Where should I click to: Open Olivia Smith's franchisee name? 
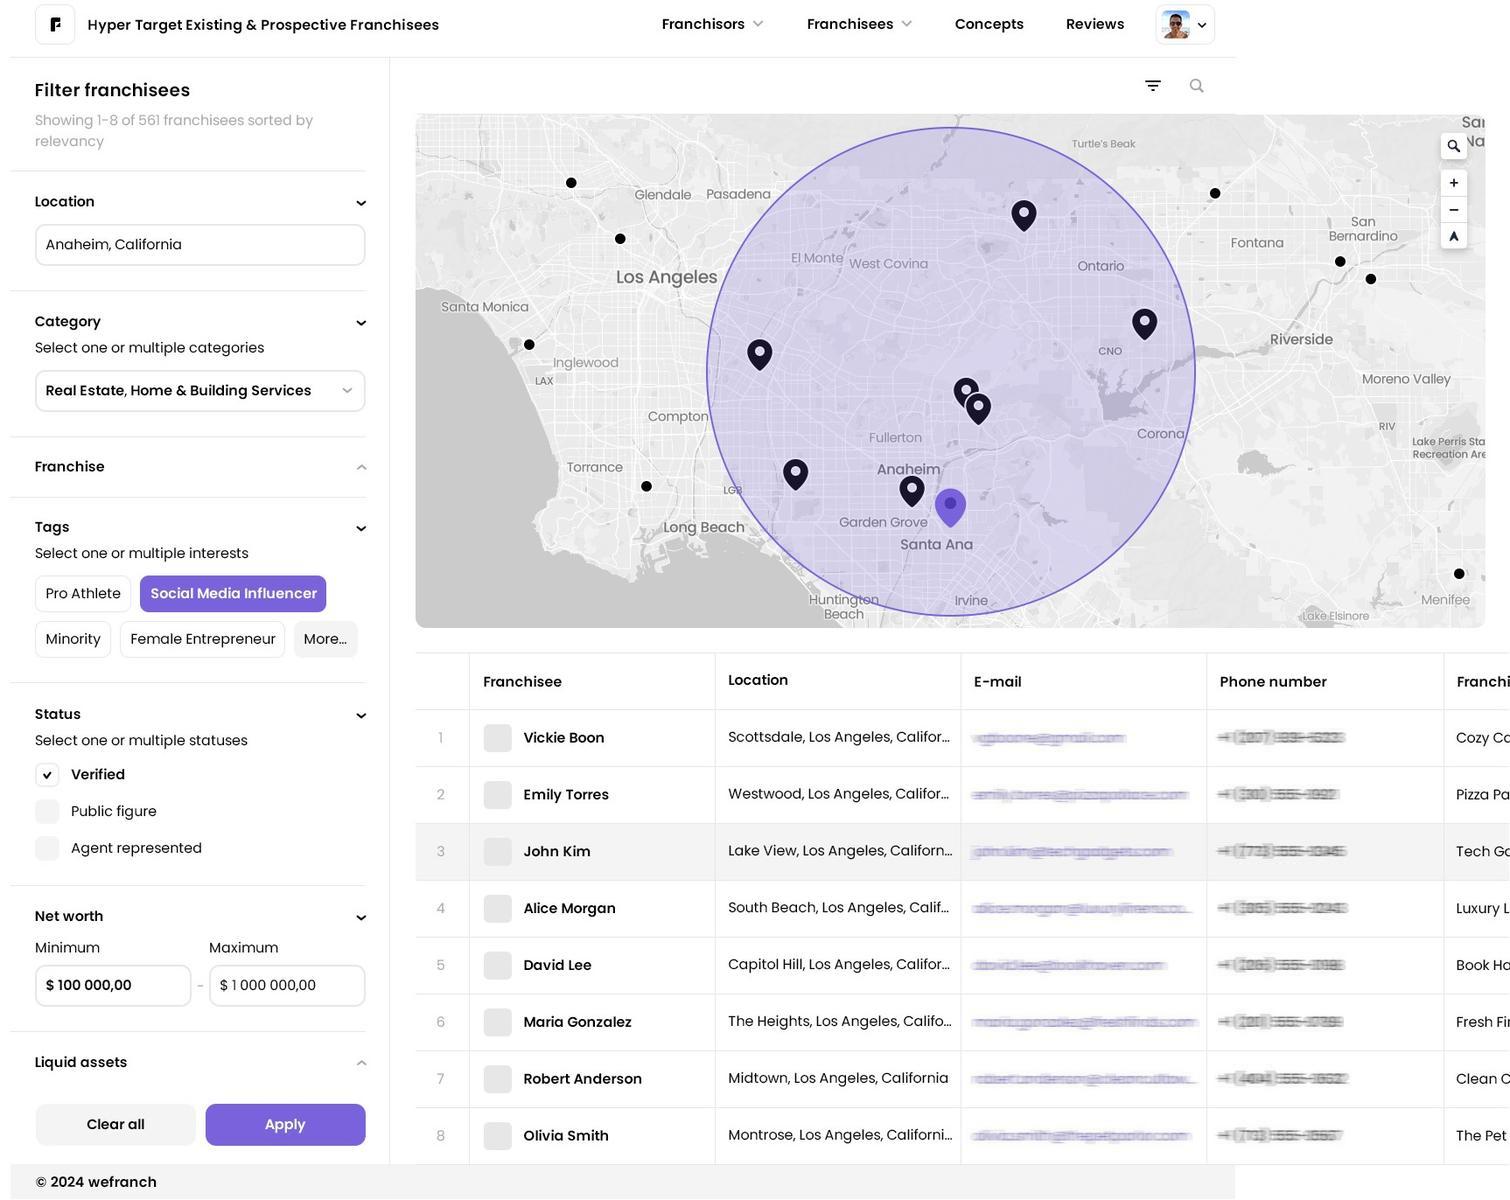pos(566,1136)
